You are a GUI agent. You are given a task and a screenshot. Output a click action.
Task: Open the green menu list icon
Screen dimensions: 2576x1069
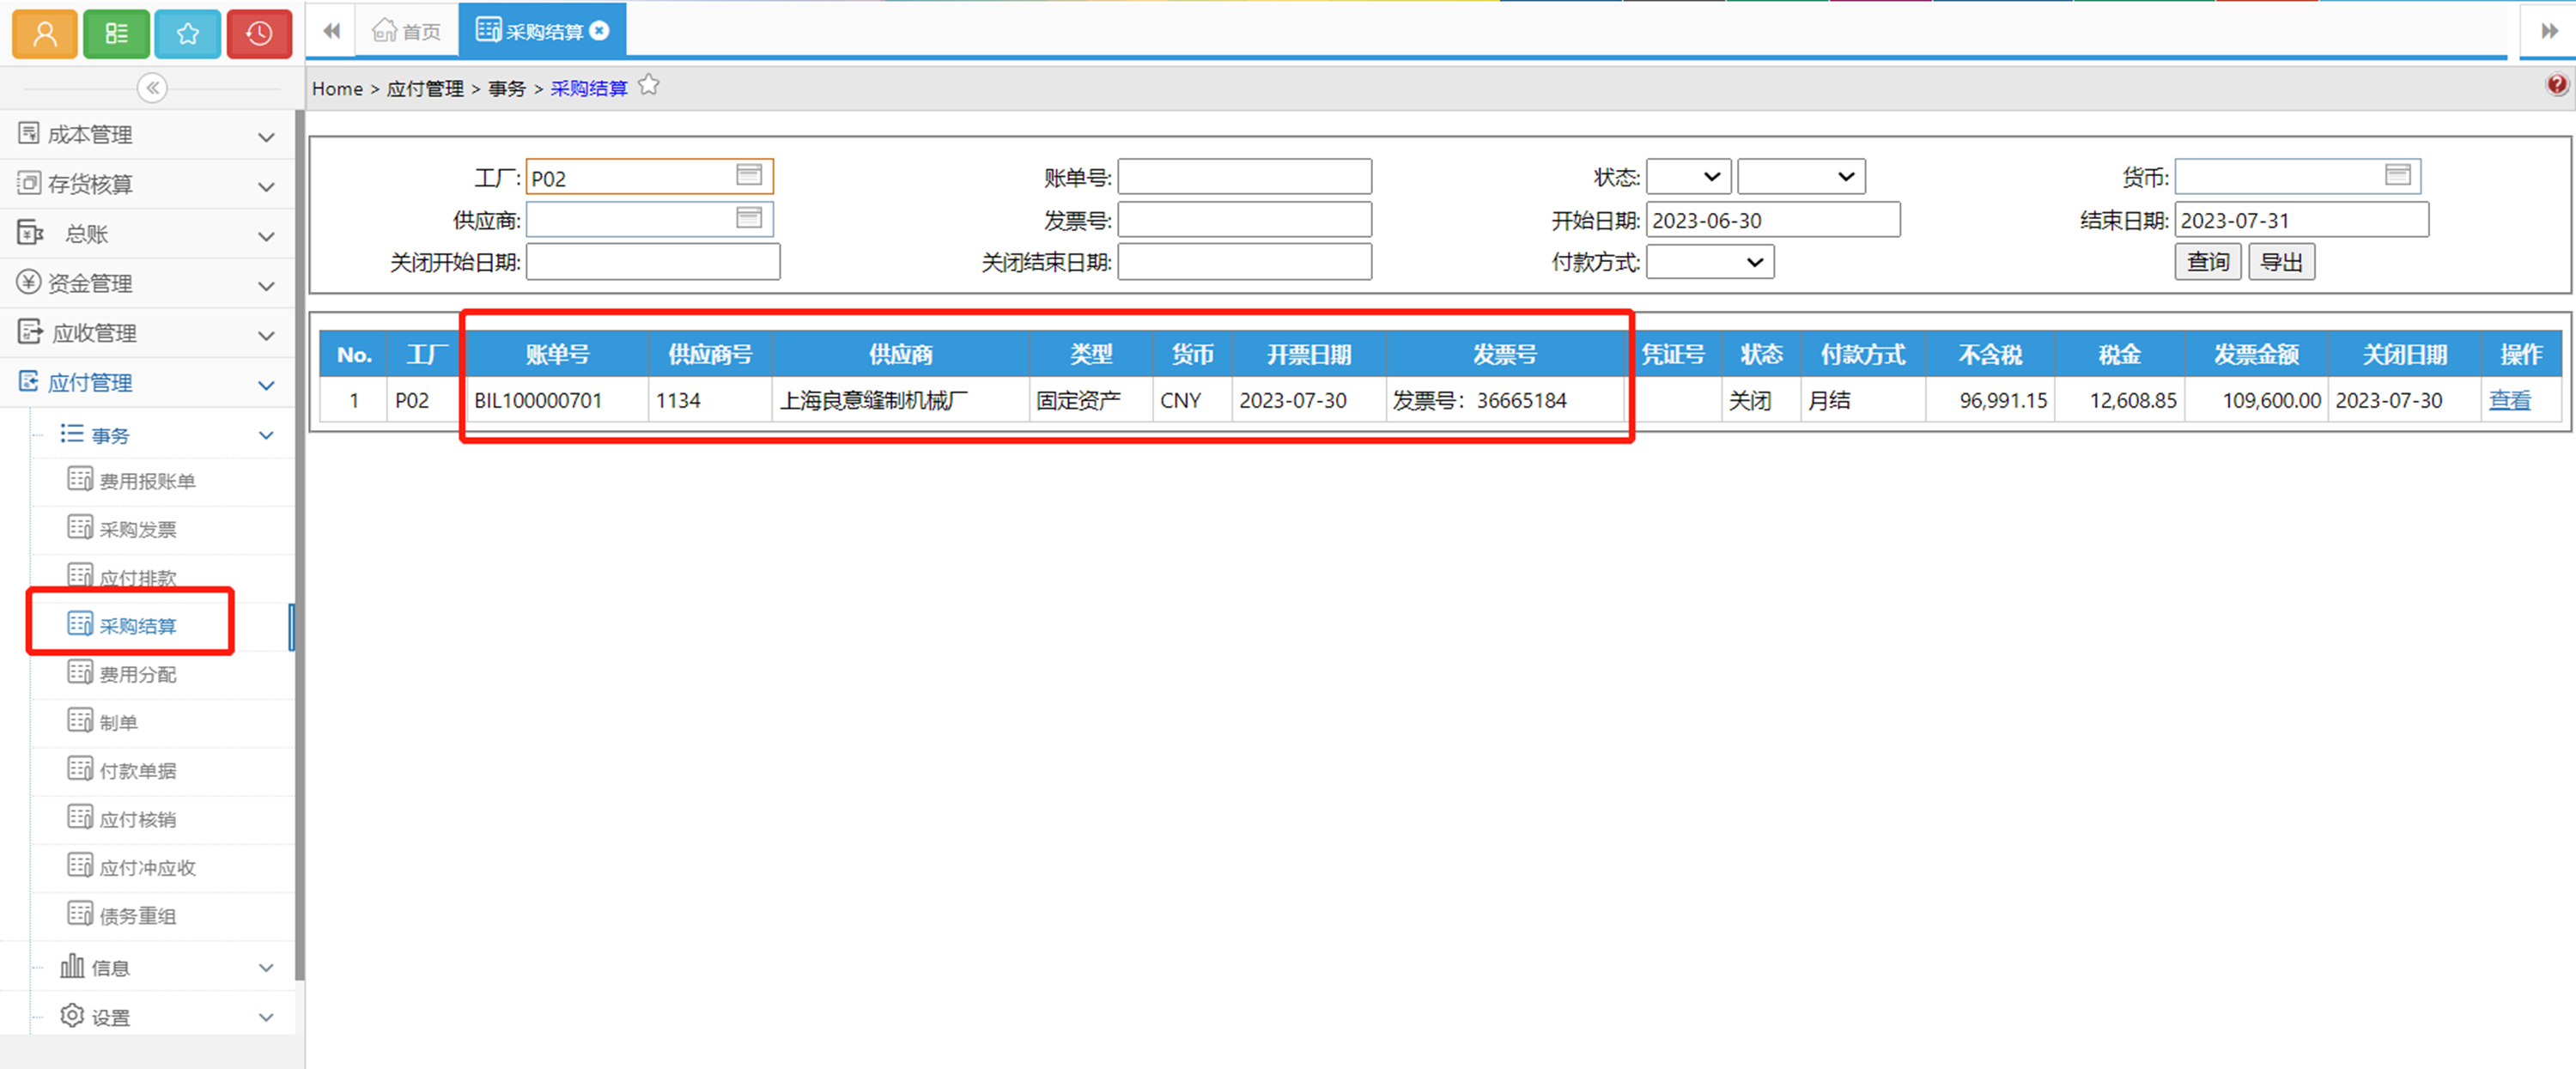pyautogui.click(x=116, y=34)
